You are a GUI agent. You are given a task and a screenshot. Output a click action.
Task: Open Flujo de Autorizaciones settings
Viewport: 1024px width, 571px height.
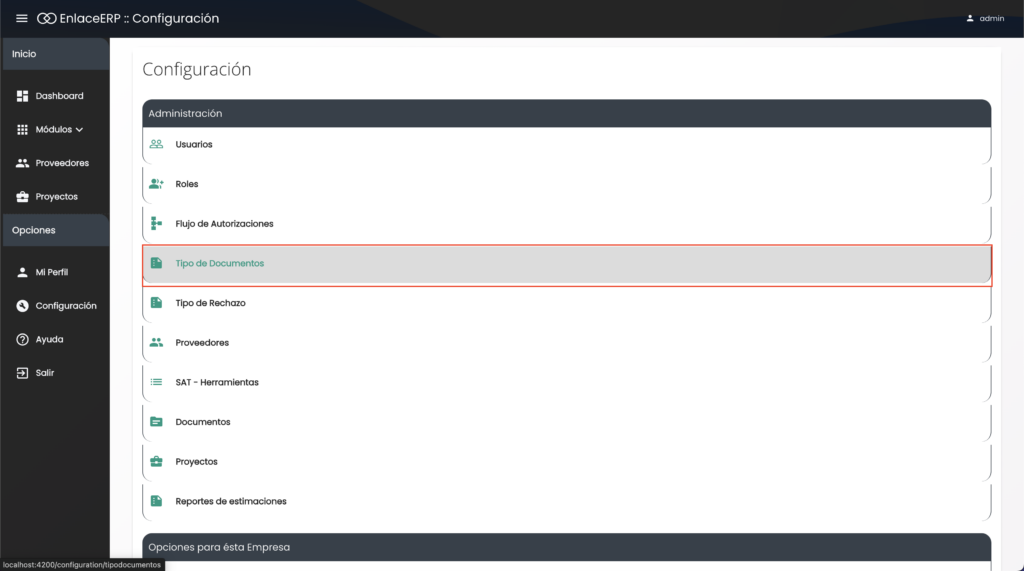pos(224,224)
